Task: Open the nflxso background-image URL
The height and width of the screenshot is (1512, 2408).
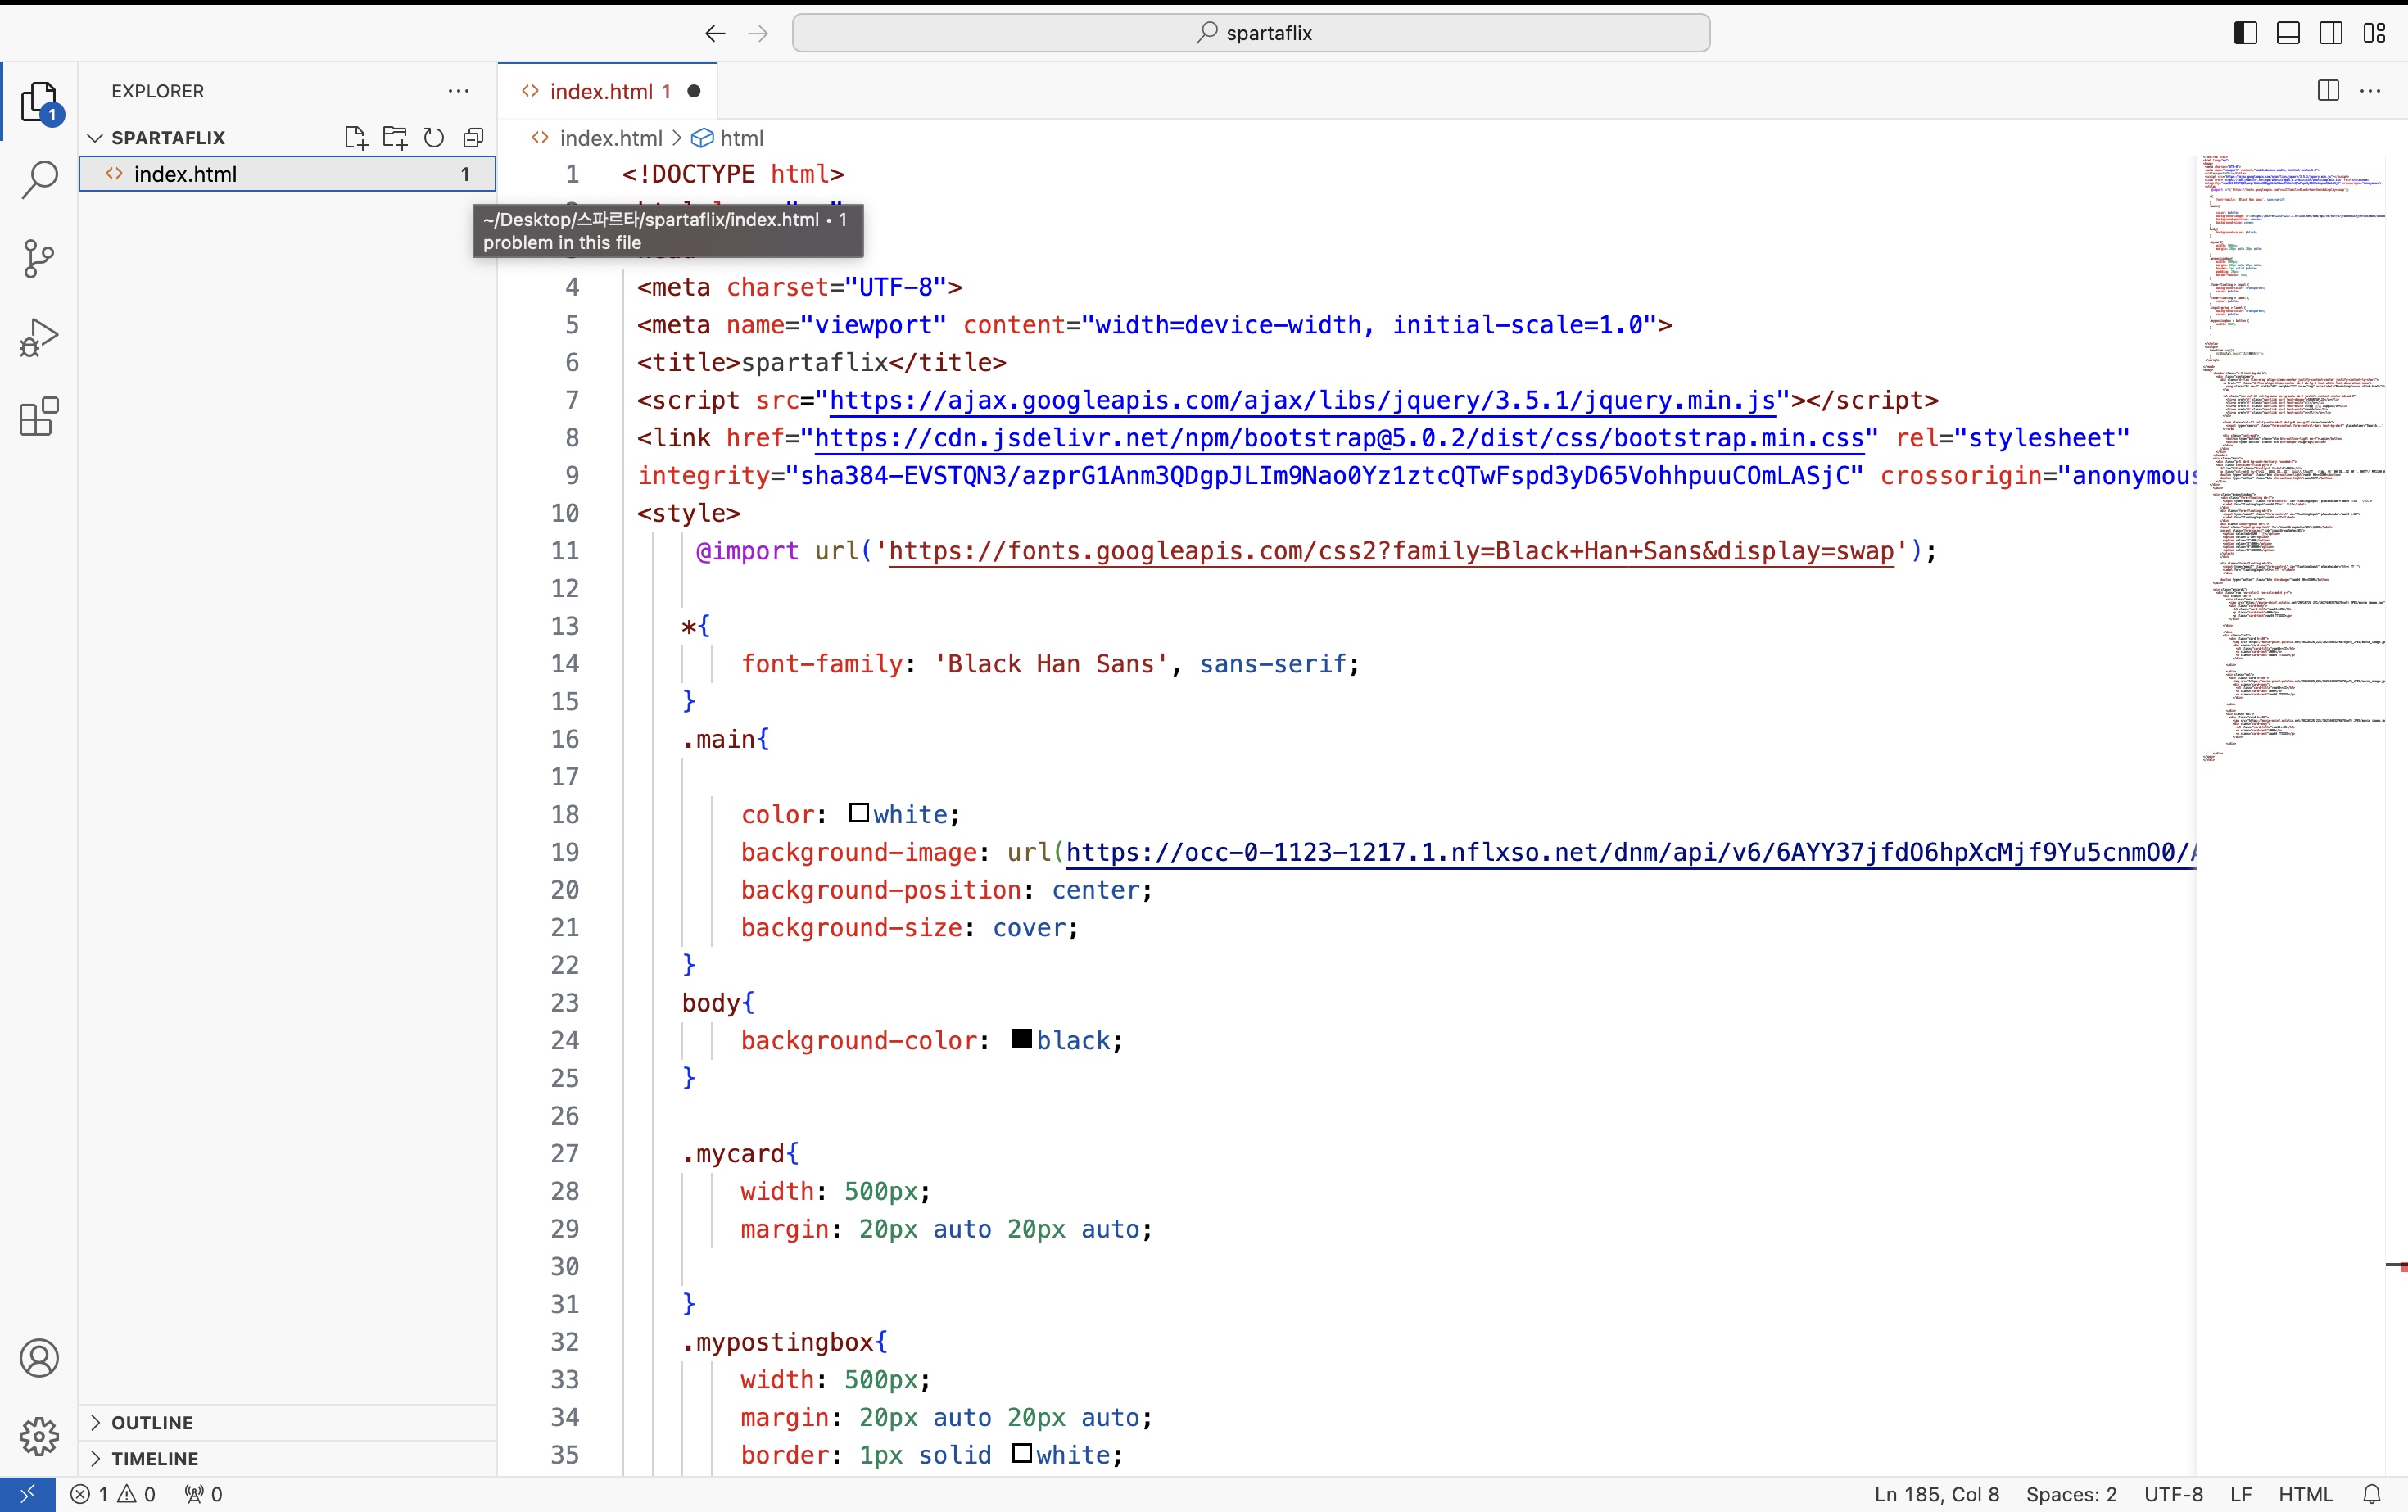Action: click(x=1630, y=852)
